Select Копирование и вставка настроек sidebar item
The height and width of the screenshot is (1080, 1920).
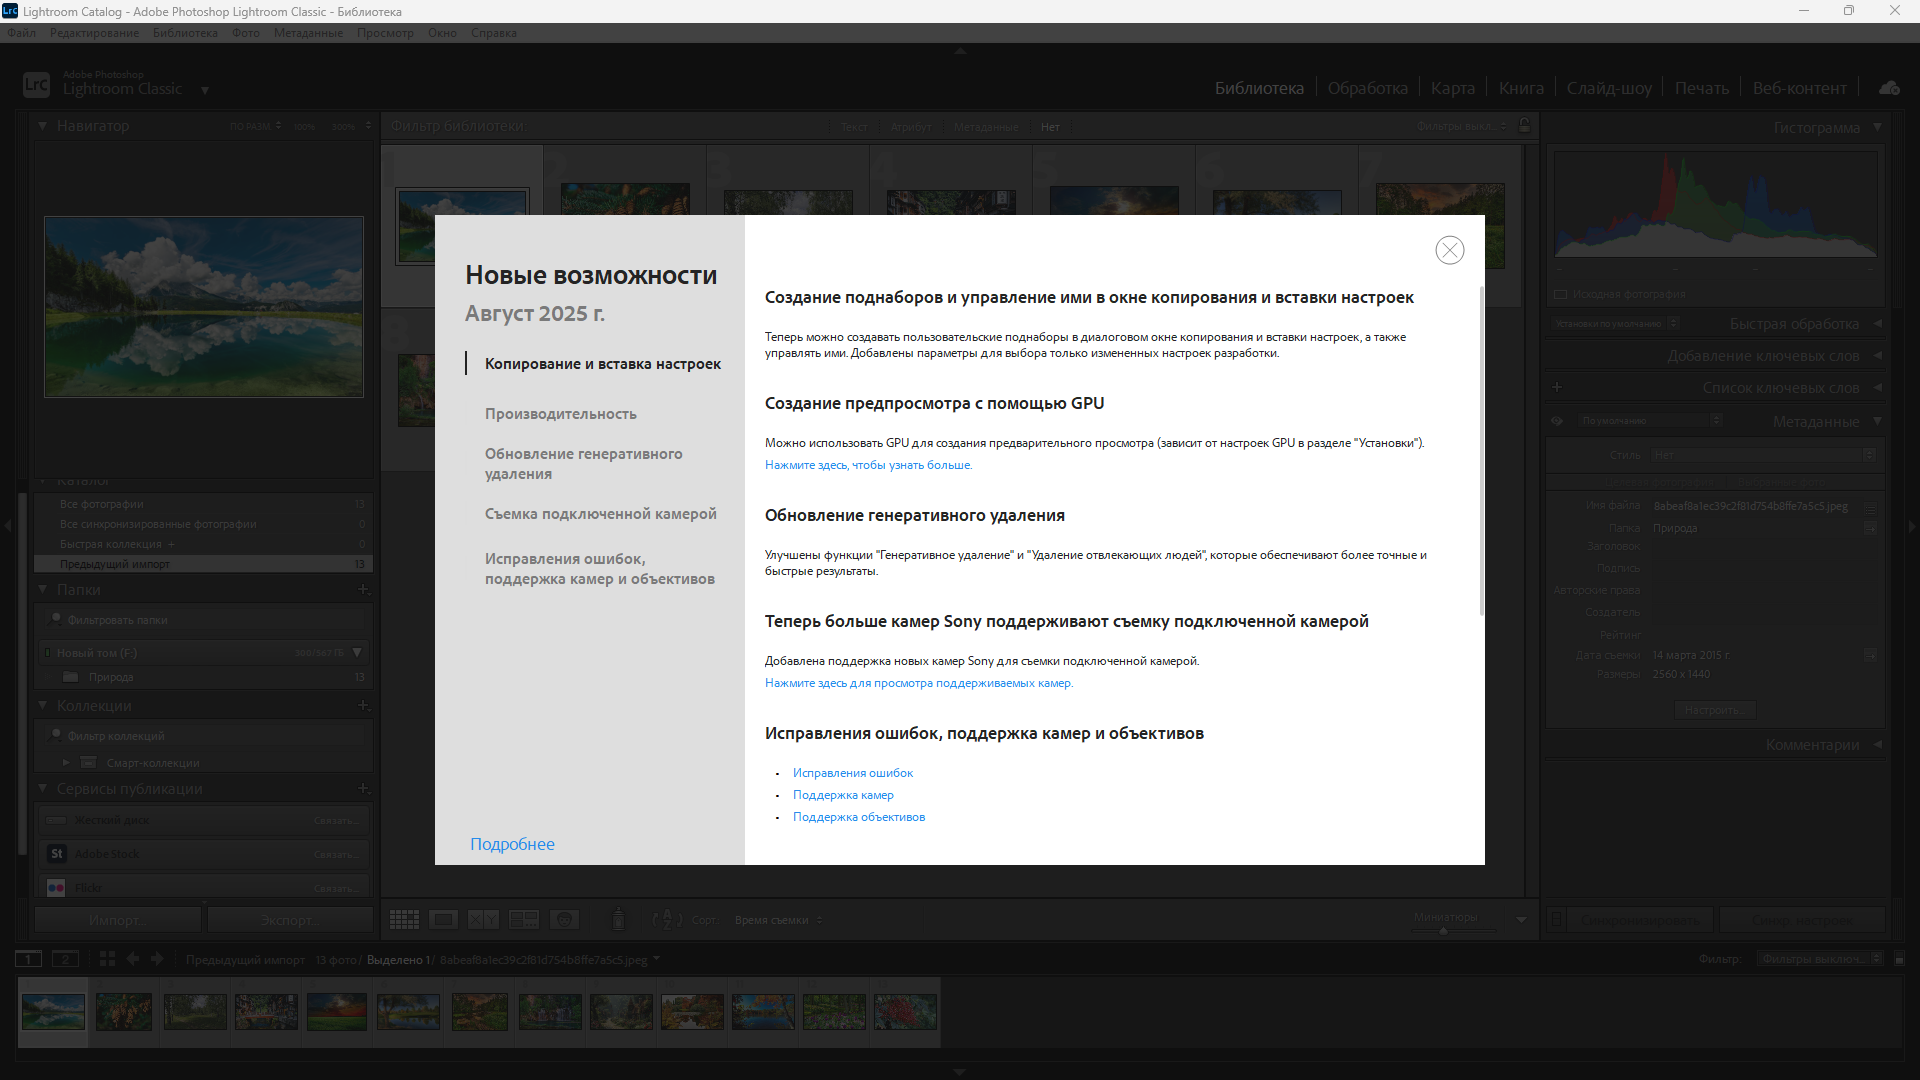[603, 364]
